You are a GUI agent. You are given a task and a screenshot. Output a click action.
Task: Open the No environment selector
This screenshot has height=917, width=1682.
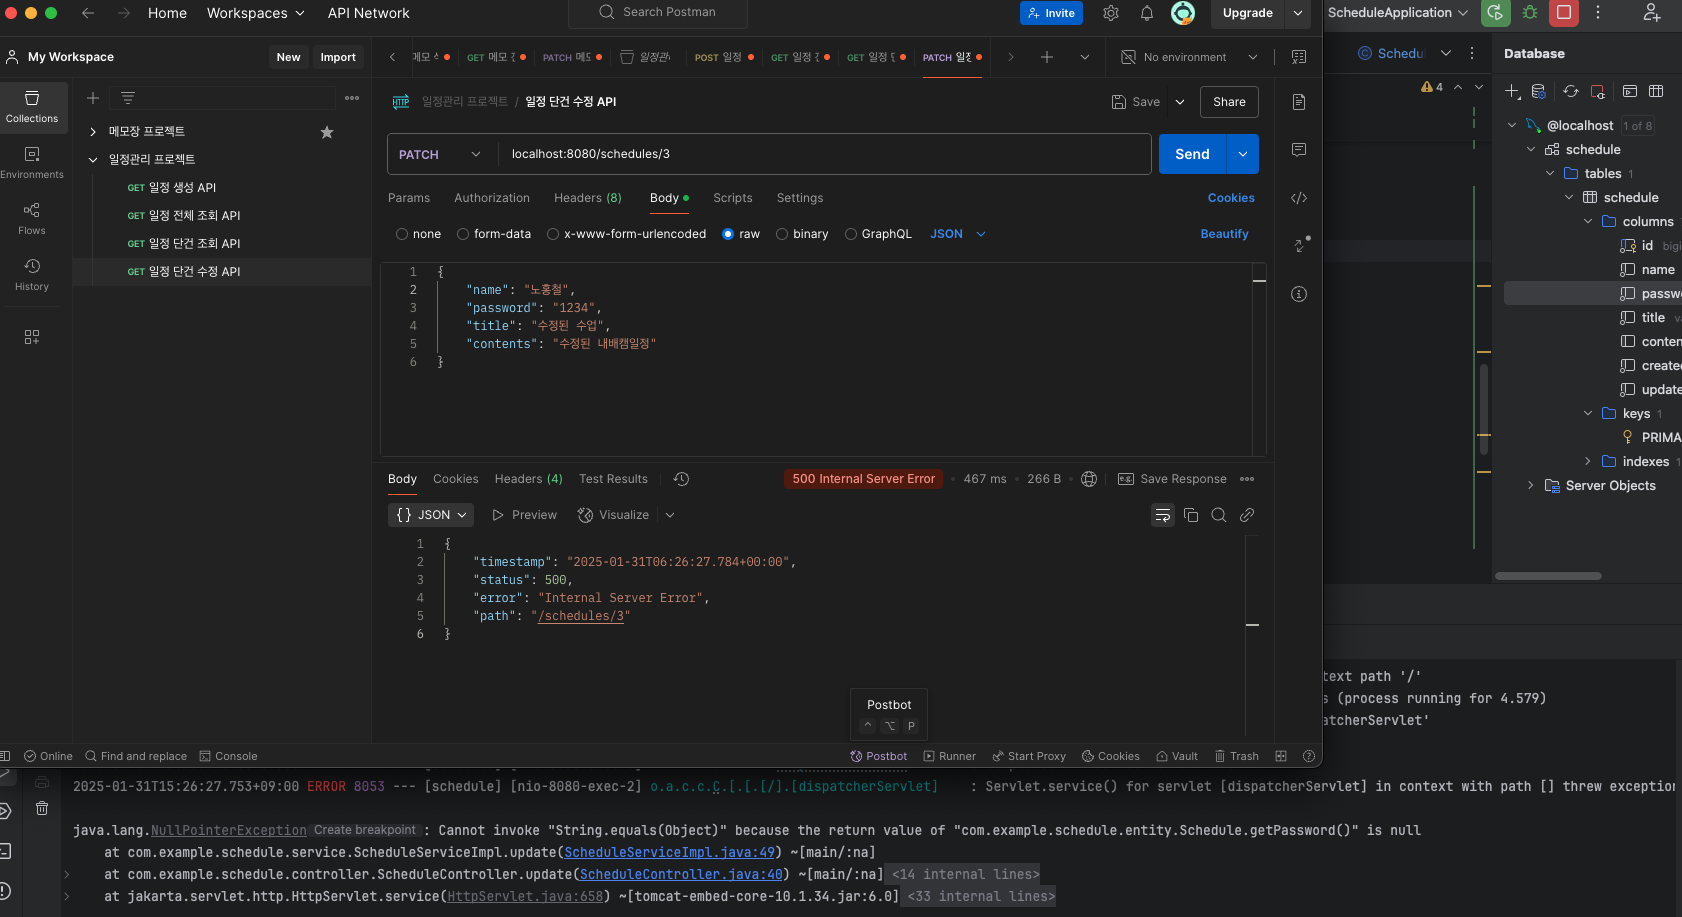click(x=1190, y=57)
